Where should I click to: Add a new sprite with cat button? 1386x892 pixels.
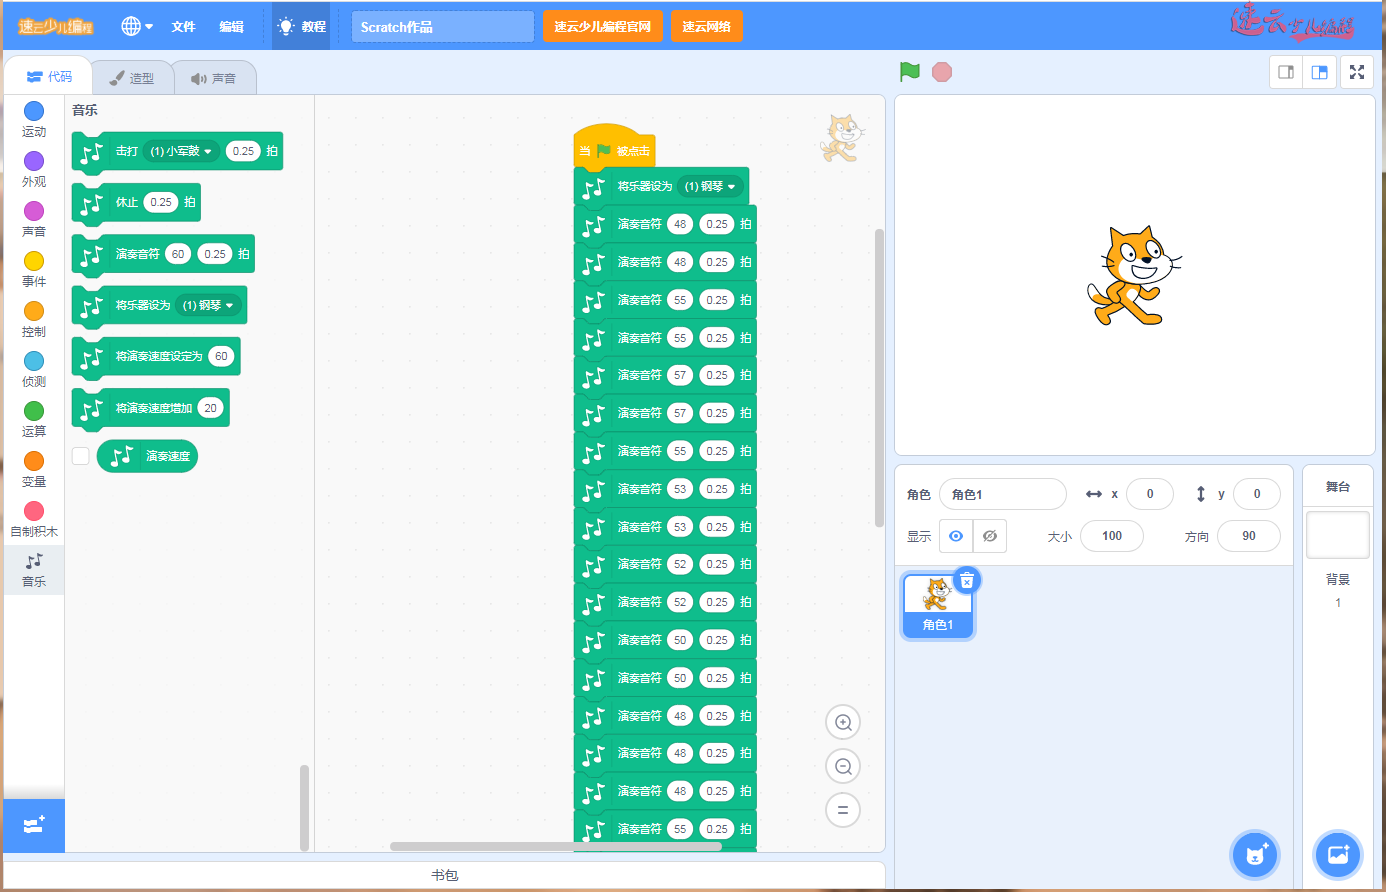pos(1254,855)
